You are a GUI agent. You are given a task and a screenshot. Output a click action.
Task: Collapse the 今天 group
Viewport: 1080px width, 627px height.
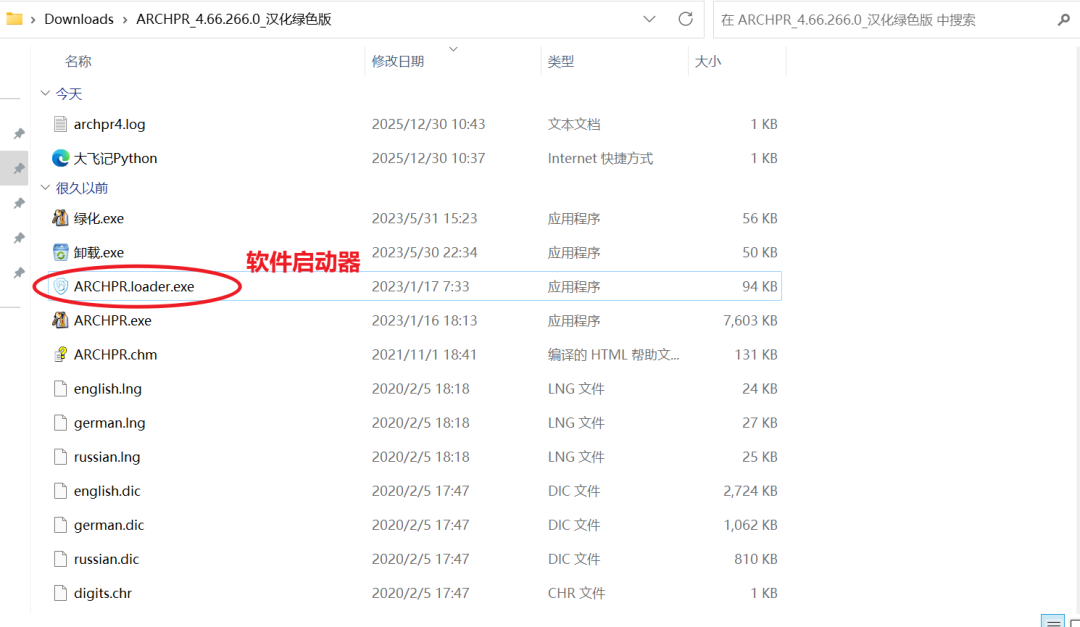(45, 93)
